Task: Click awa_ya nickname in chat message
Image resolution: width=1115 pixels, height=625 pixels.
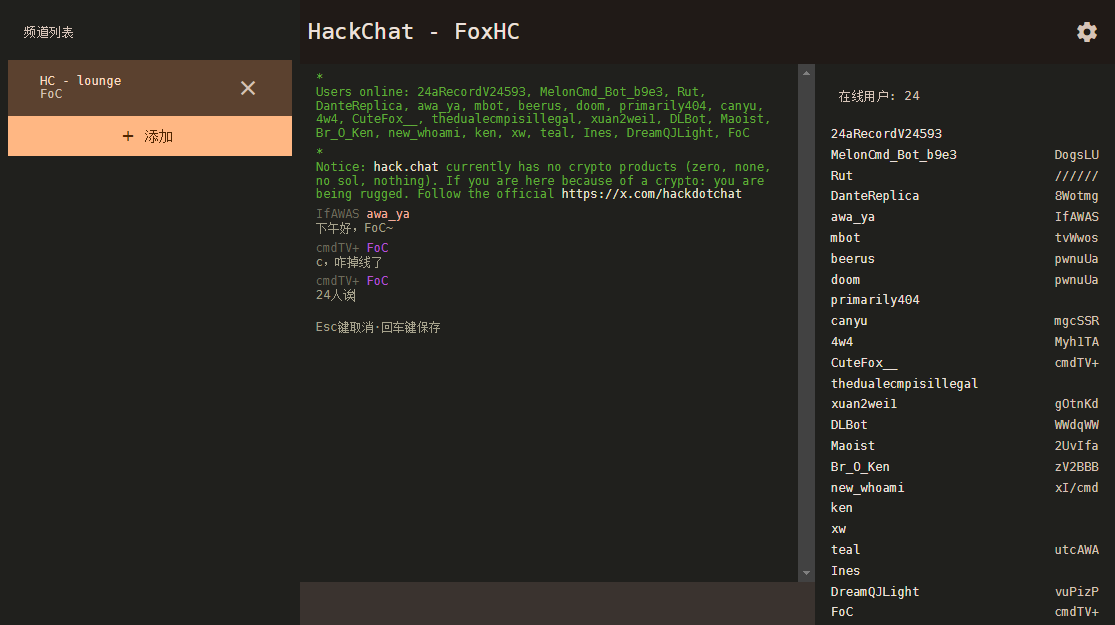Action: (388, 213)
